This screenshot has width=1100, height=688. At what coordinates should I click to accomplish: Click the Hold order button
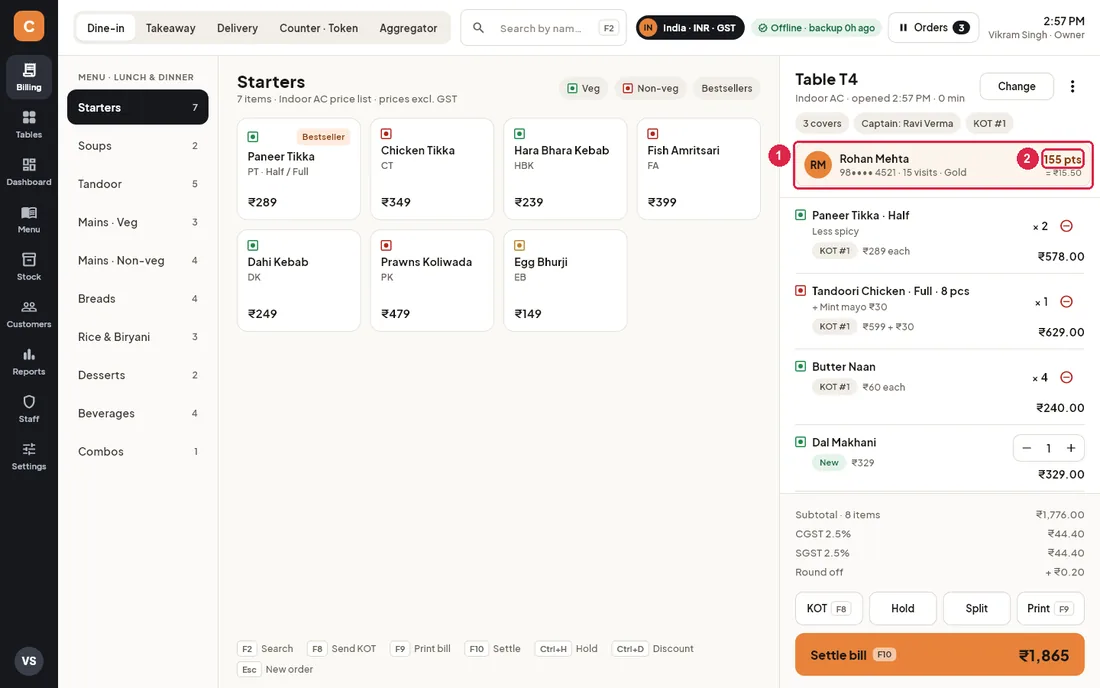pos(903,608)
